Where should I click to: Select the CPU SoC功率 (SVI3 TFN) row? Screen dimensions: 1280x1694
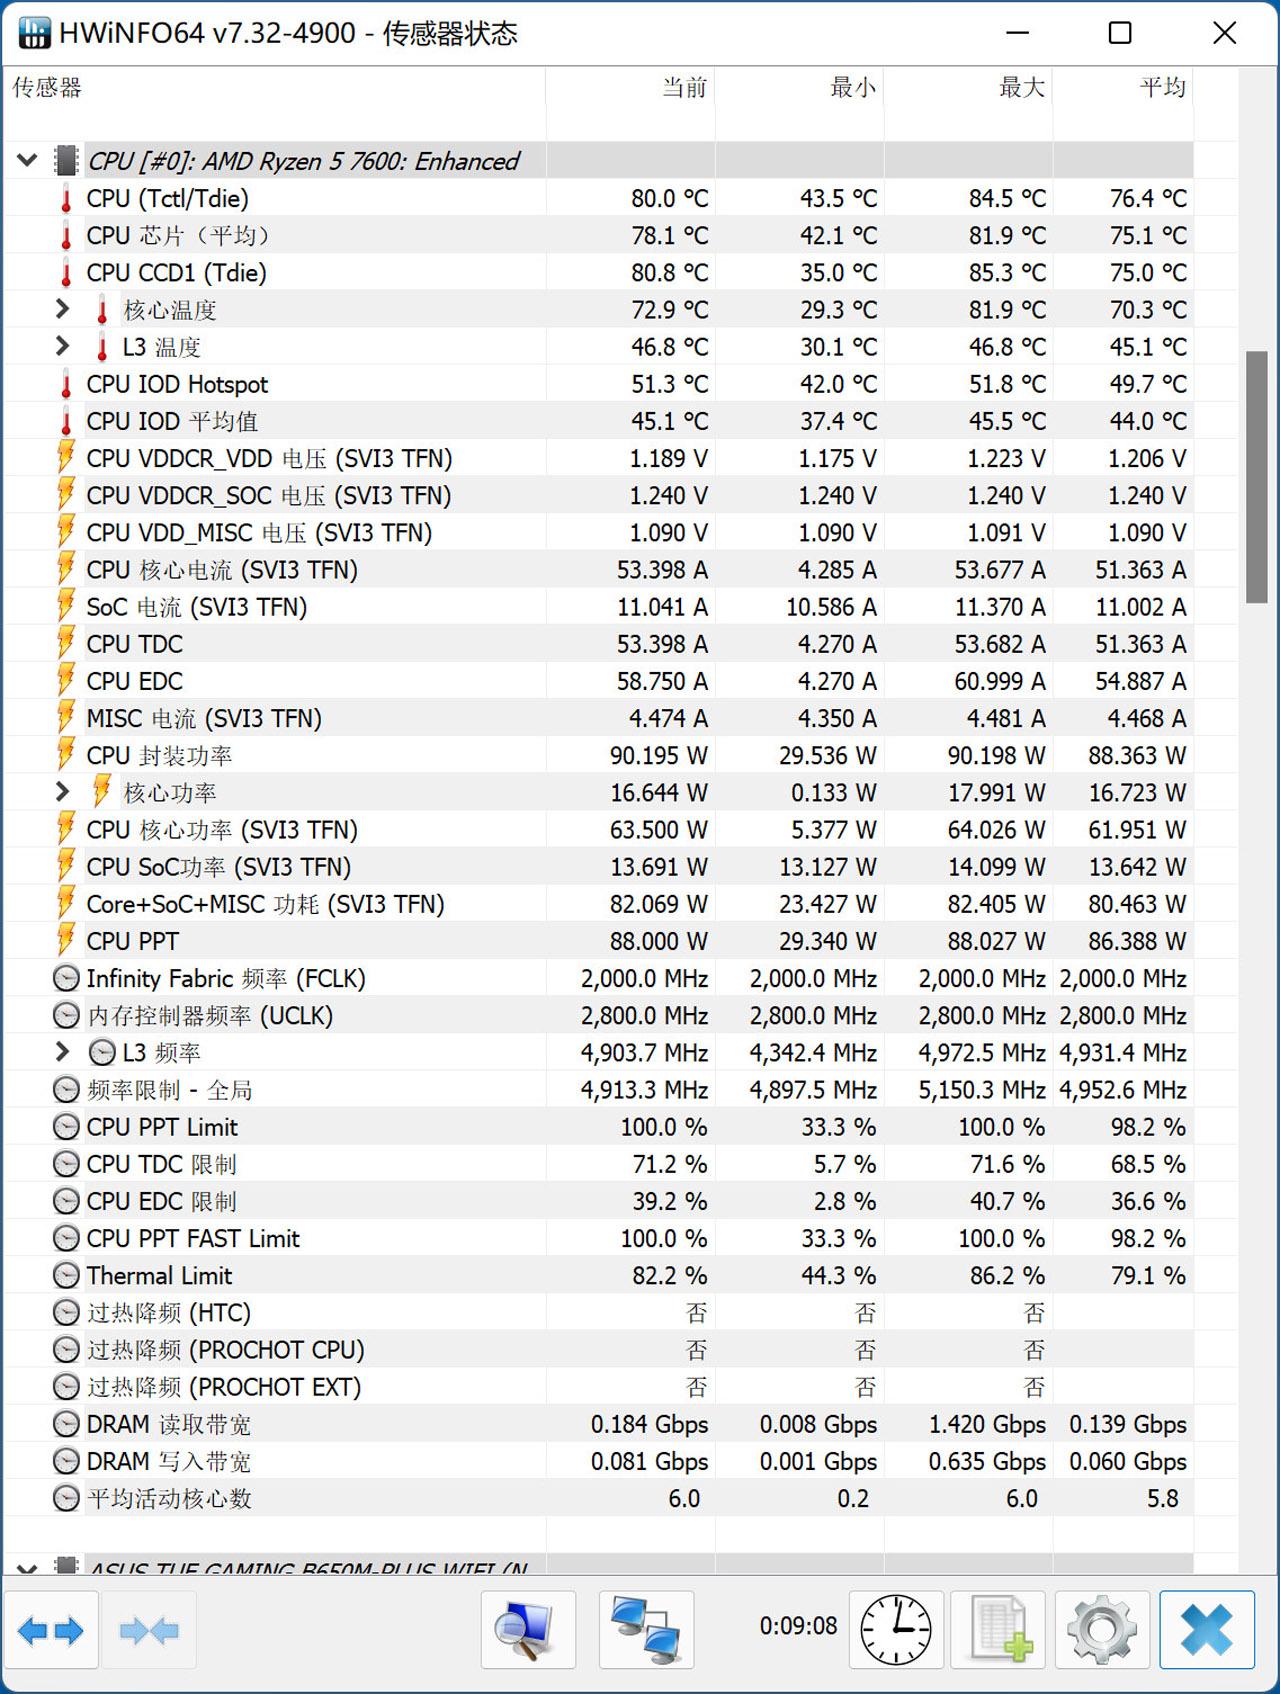(x=598, y=867)
